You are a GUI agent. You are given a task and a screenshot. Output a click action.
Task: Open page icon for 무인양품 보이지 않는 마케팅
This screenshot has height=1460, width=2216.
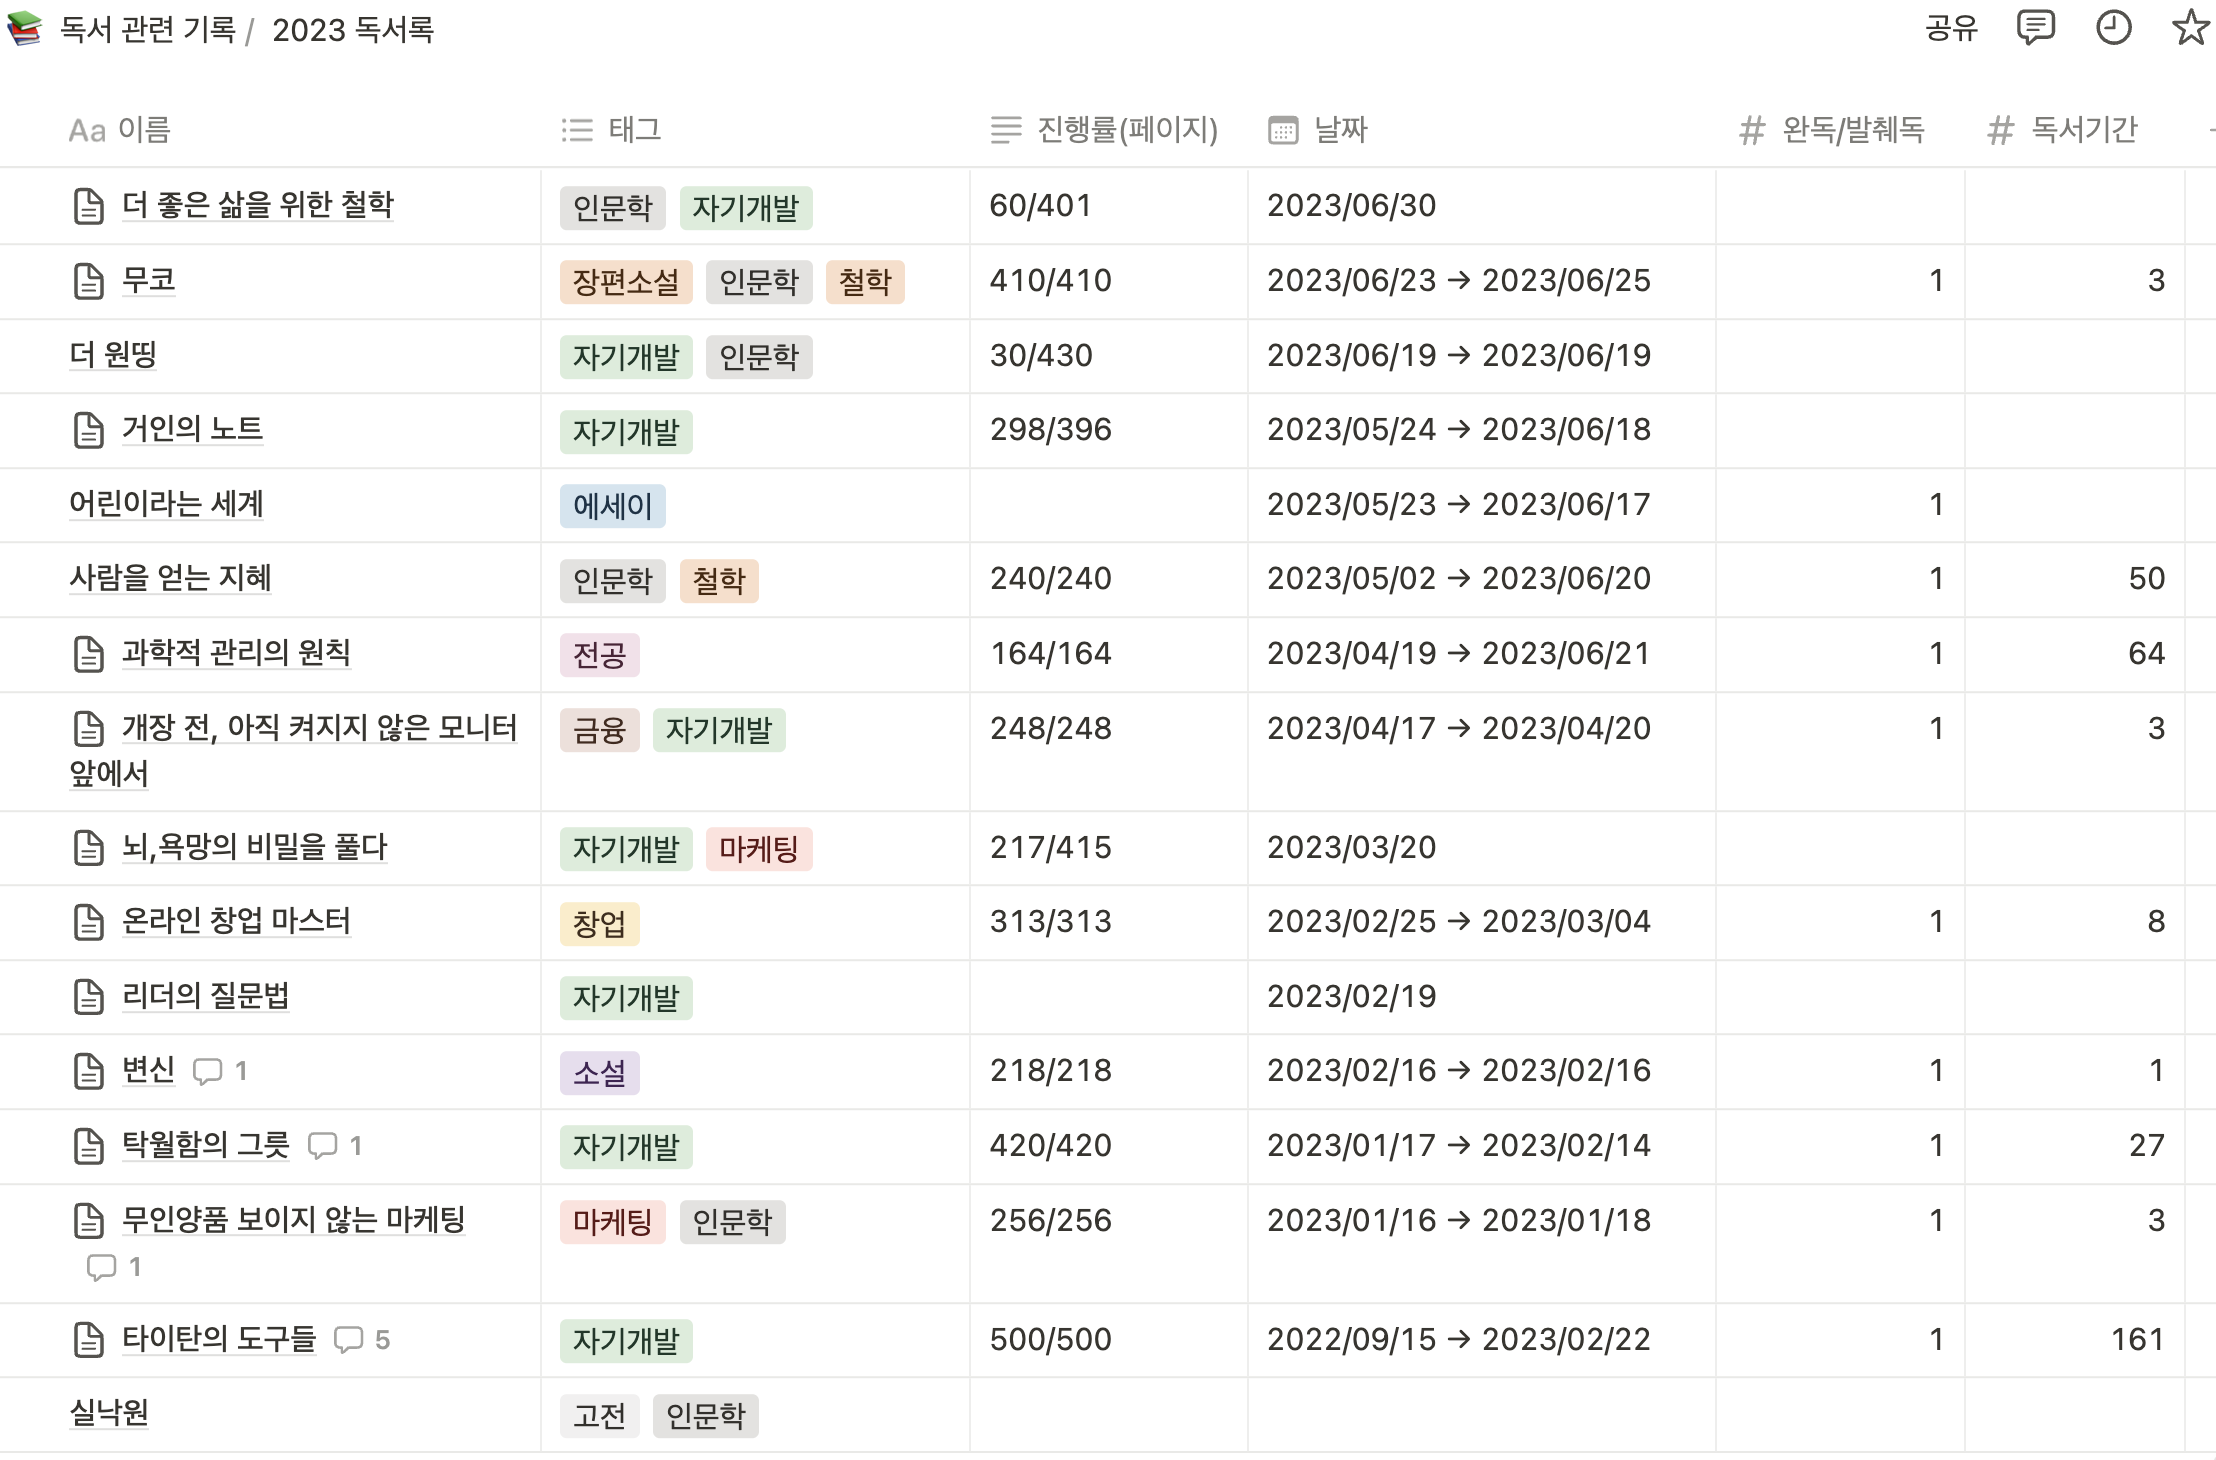tap(89, 1221)
